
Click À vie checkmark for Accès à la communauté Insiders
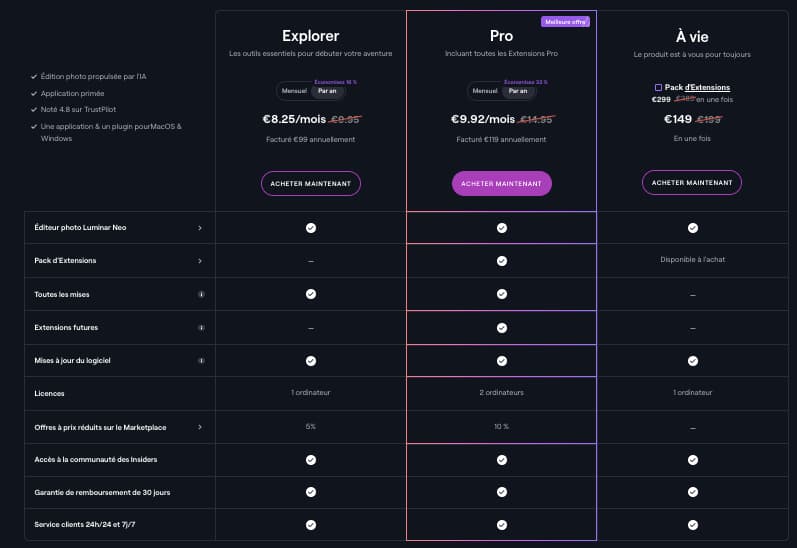pyautogui.click(x=693, y=460)
